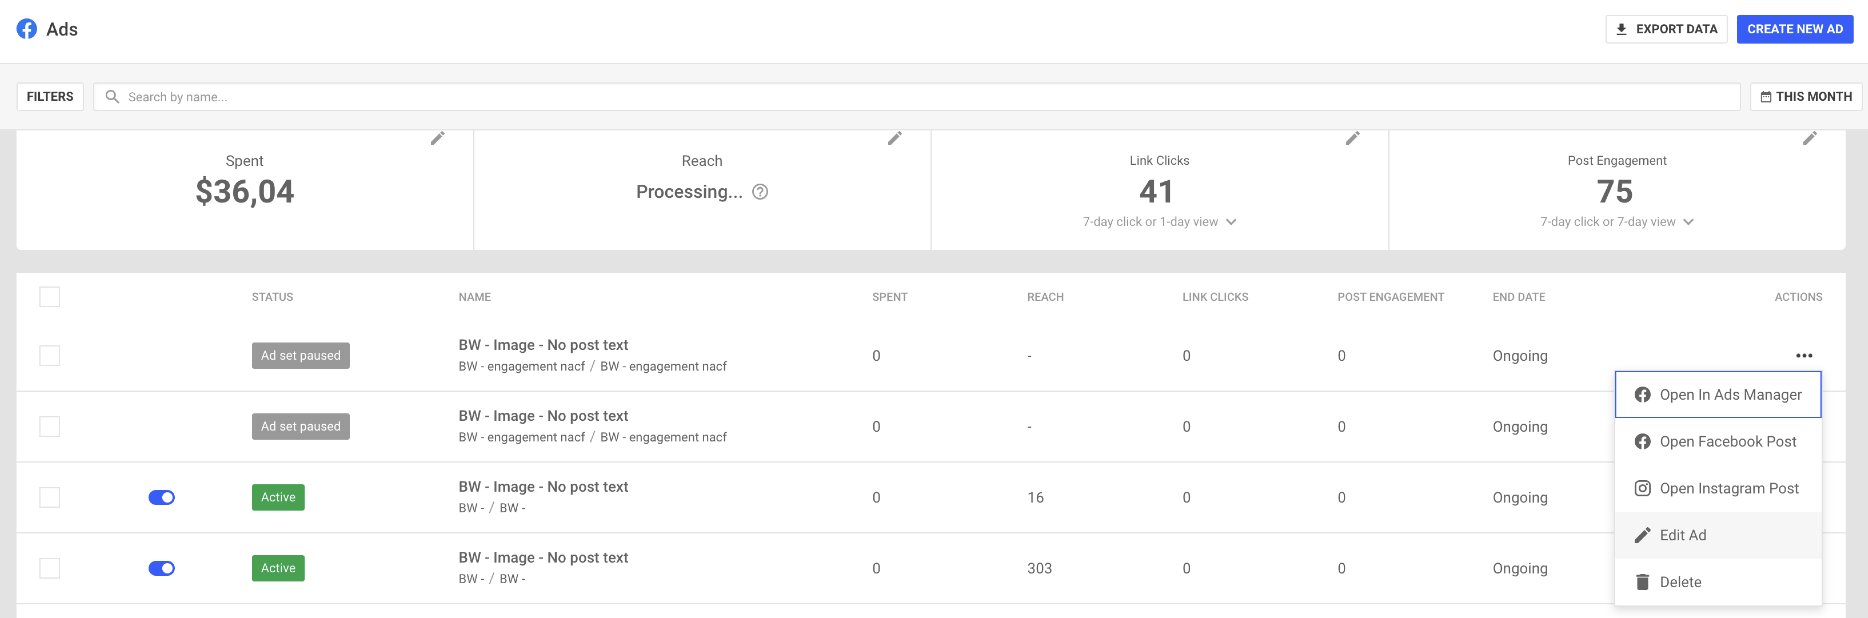Click the help icon next to Processing
This screenshot has height=618, width=1868.
[760, 192]
